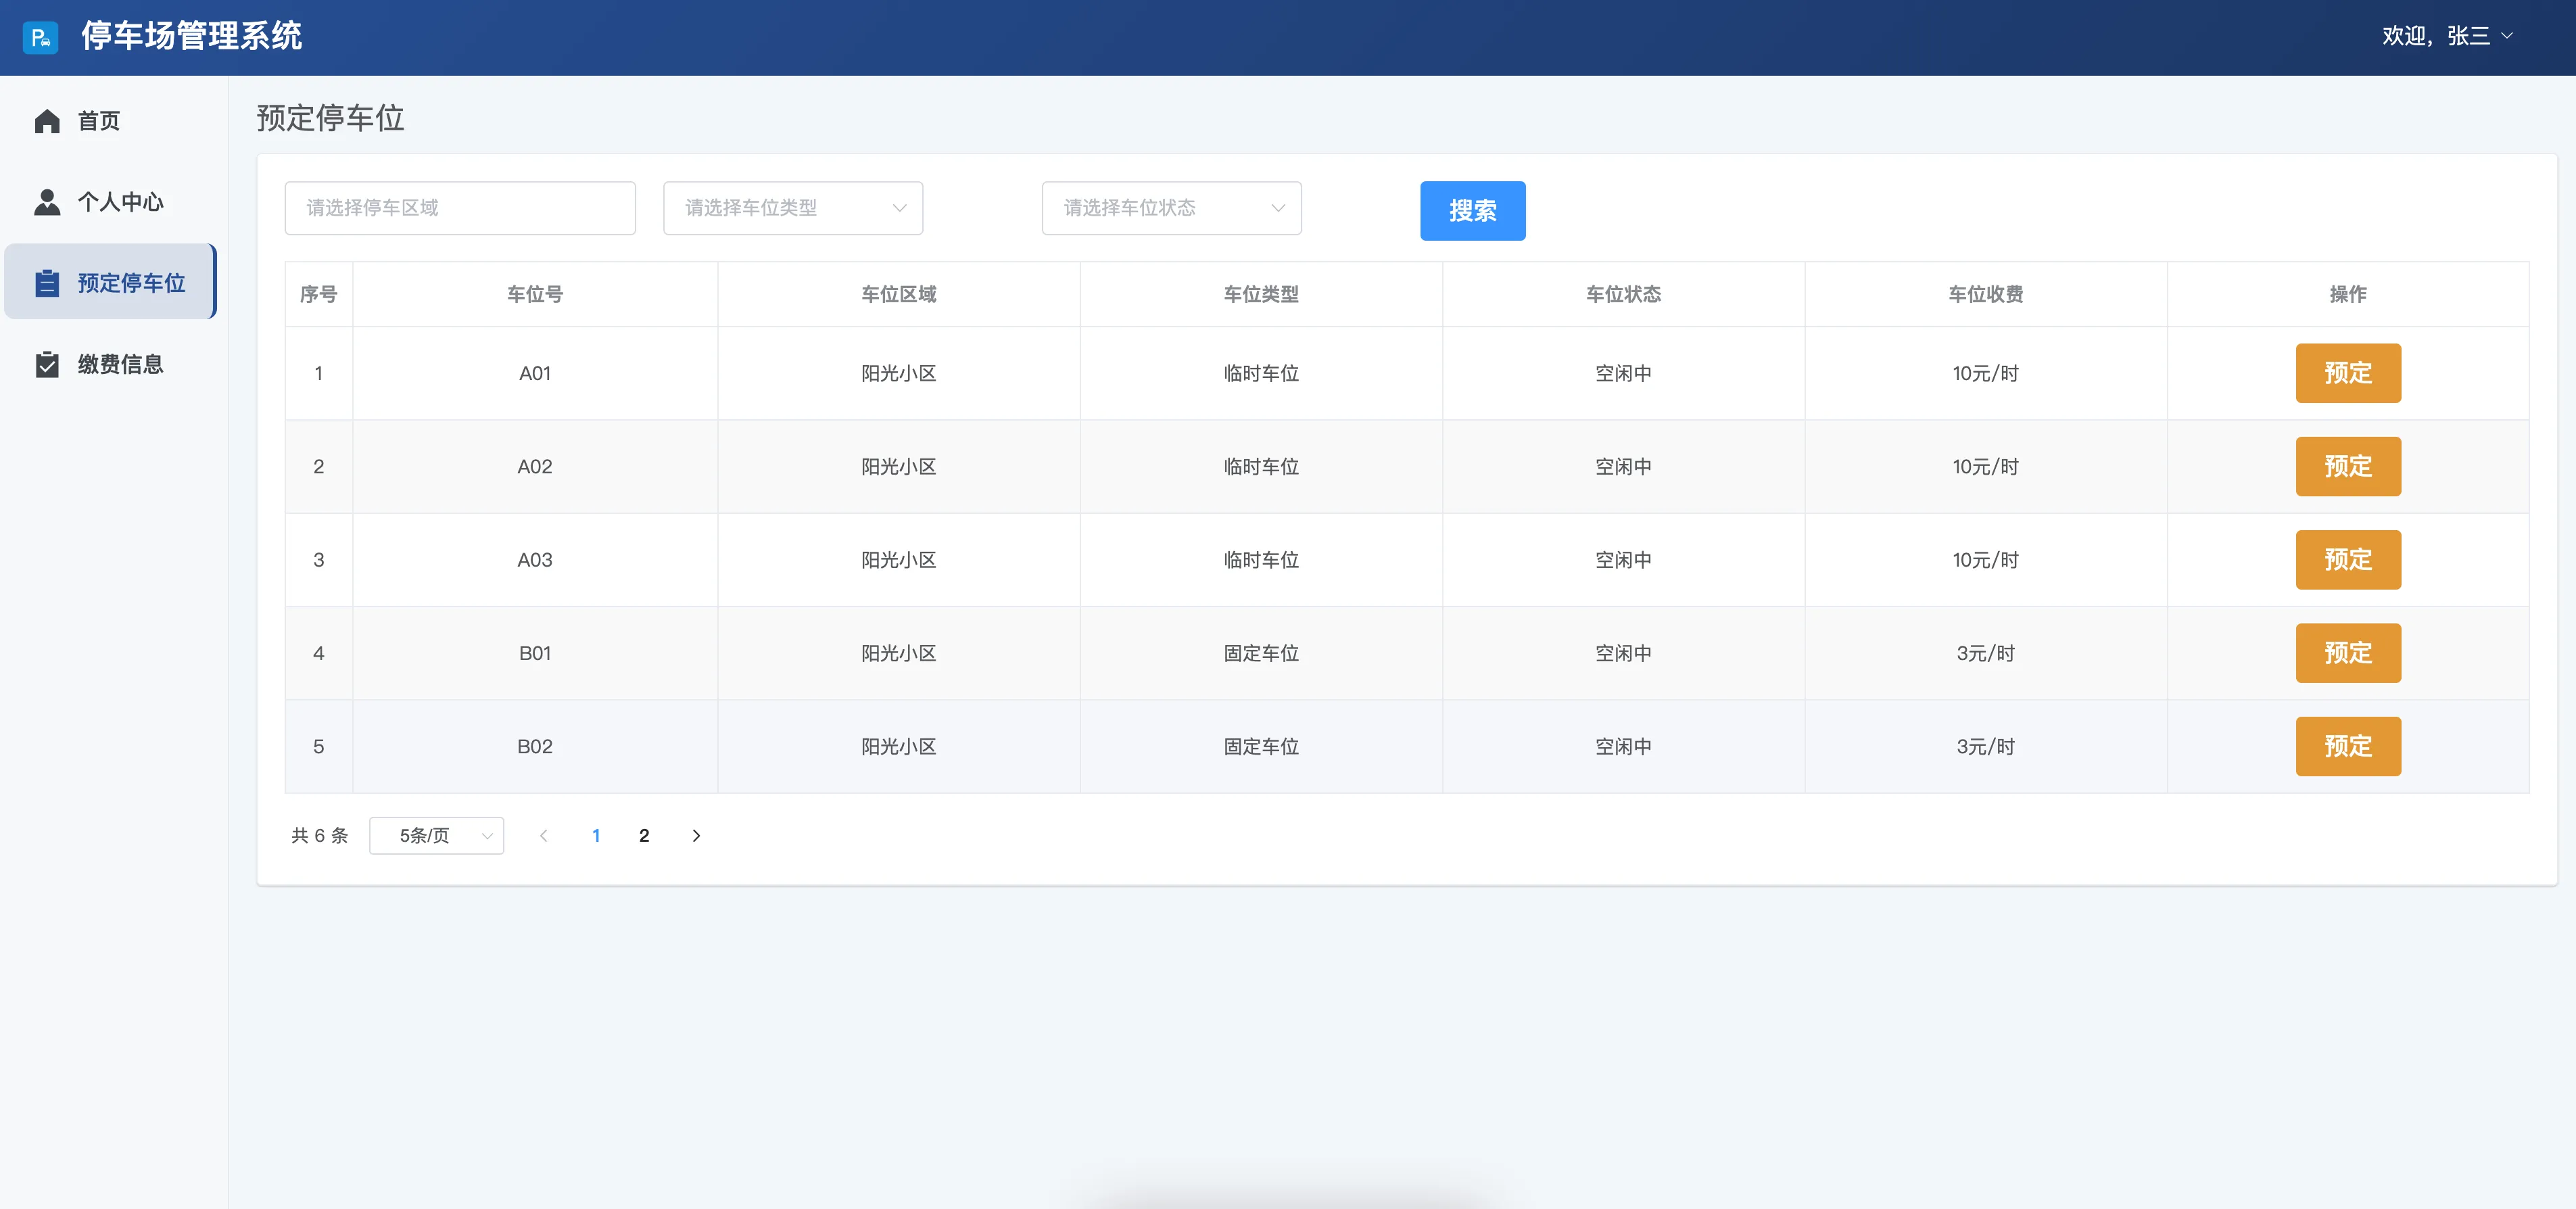This screenshot has width=2576, height=1209.
Task: Expand user menu chevron beside 张三
Action: pos(2506,36)
